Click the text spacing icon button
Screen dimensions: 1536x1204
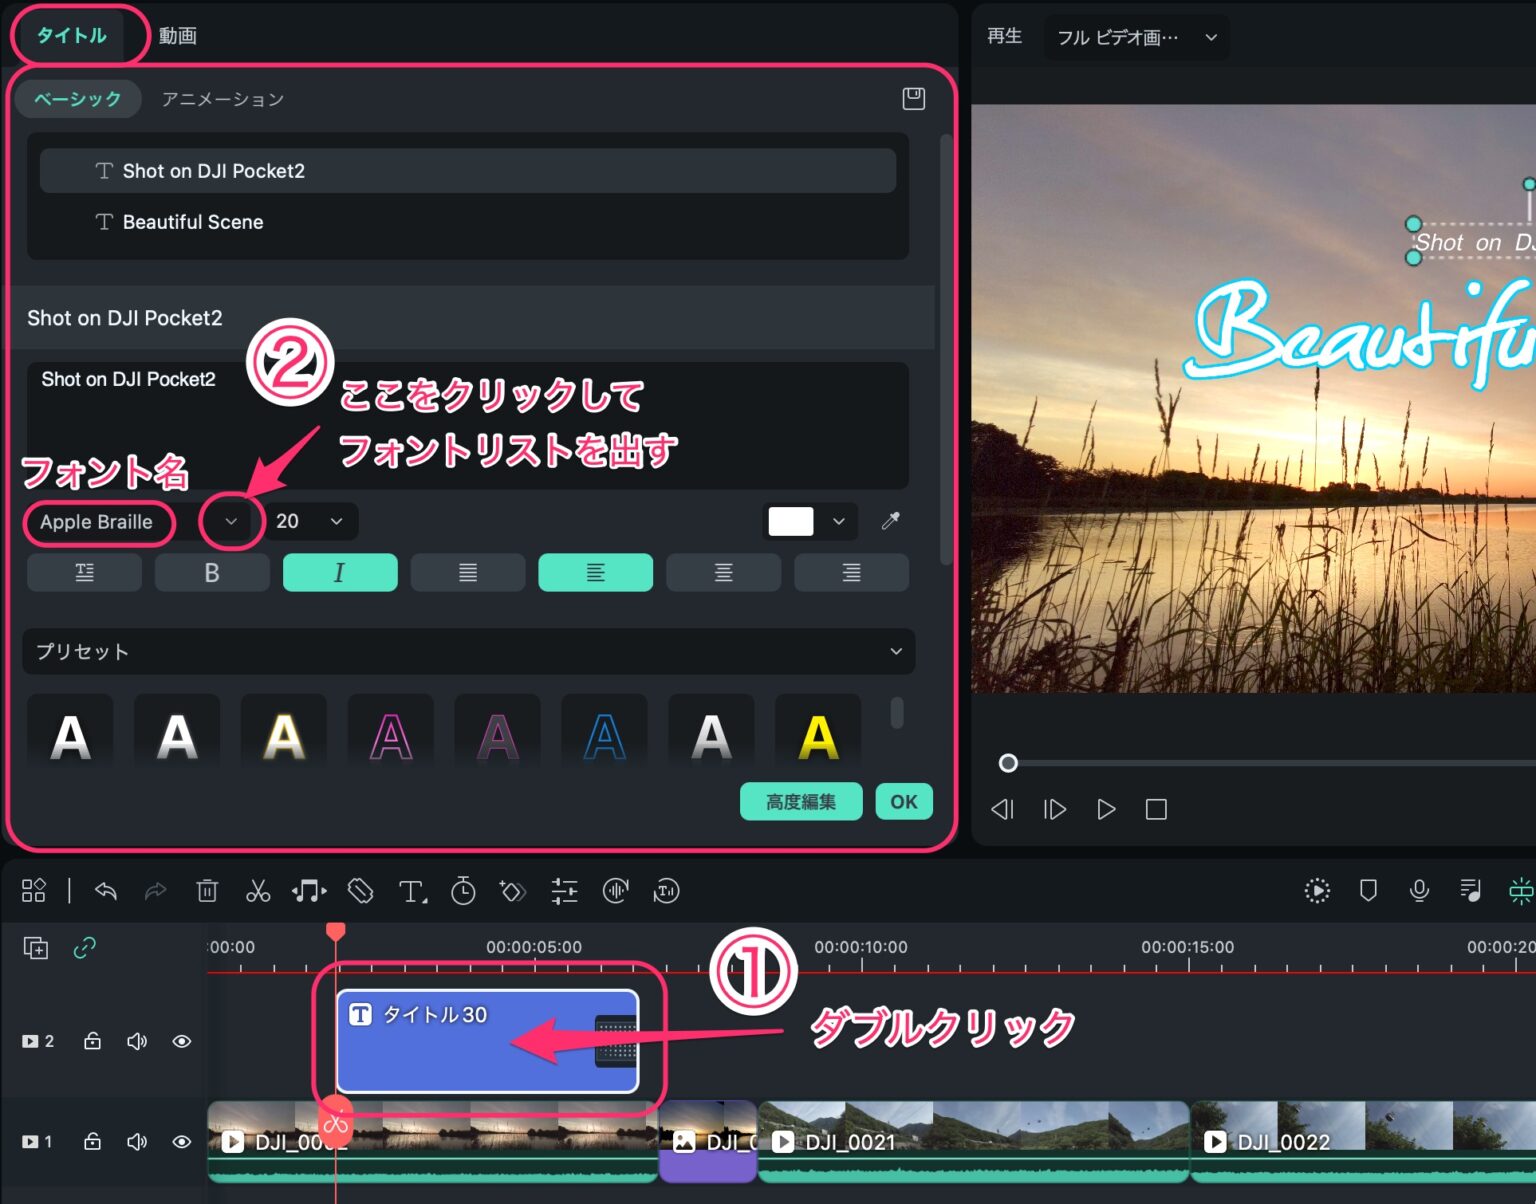pos(84,572)
